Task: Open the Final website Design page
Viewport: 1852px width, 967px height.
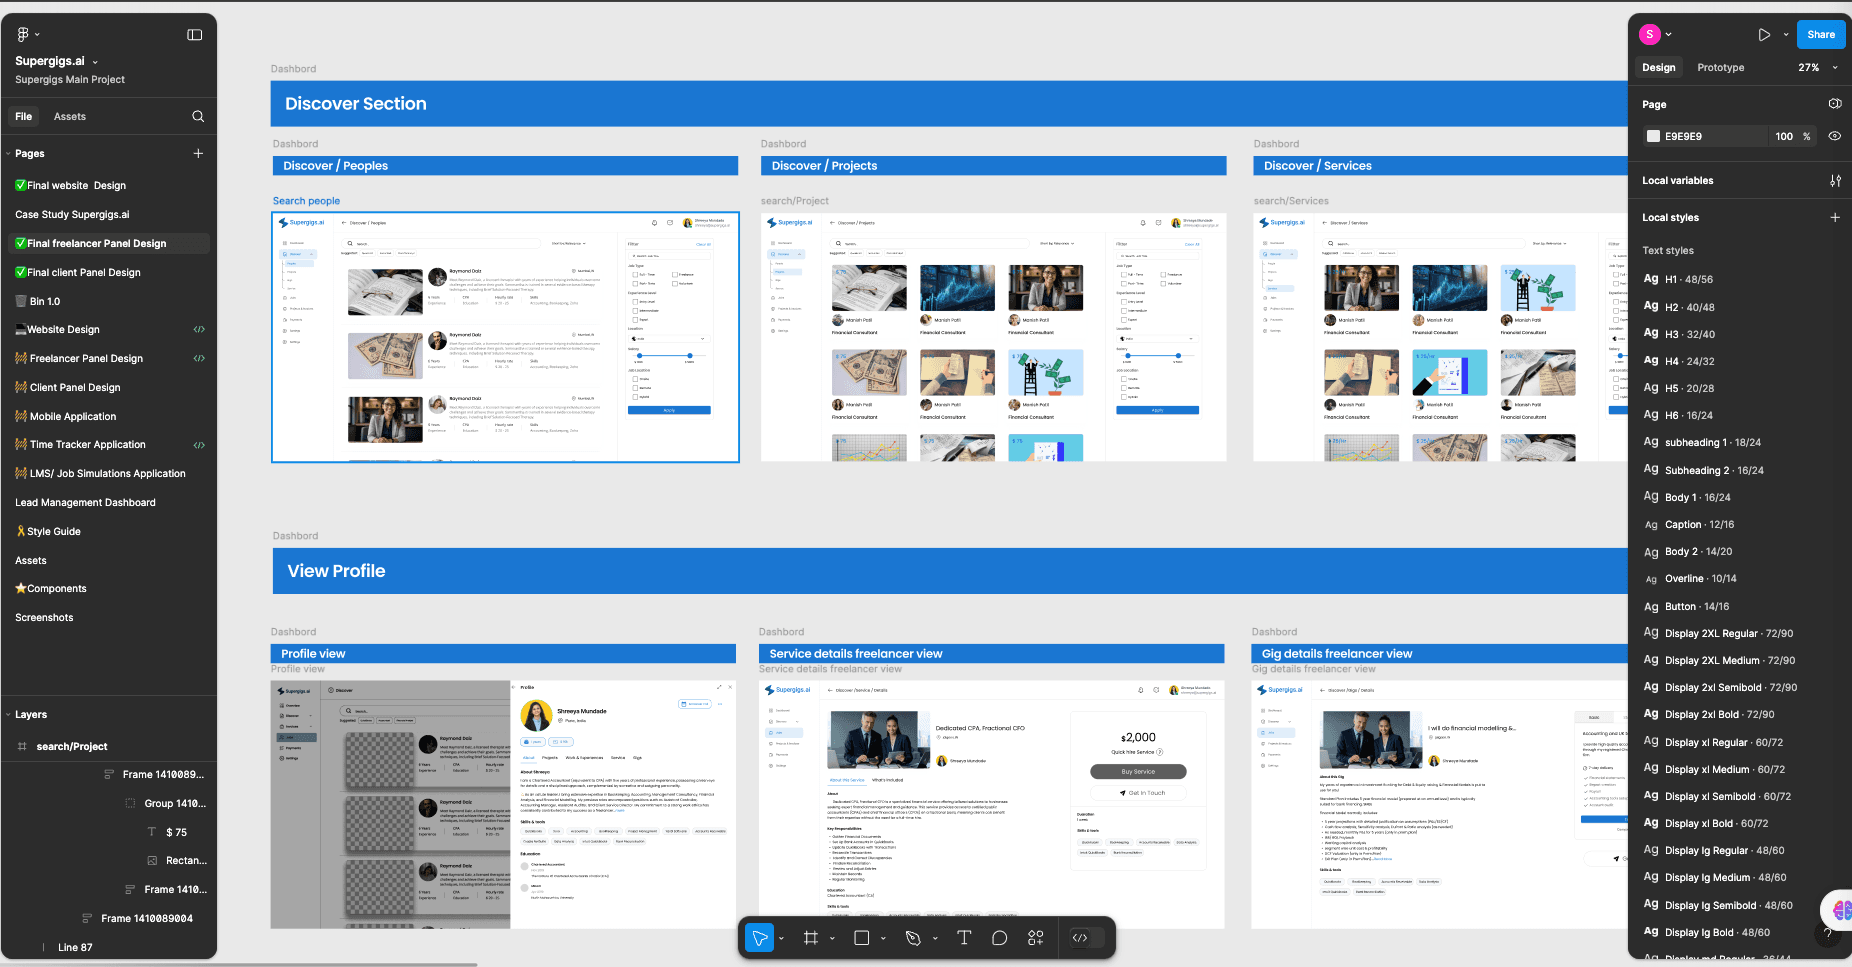Action: click(x=71, y=185)
